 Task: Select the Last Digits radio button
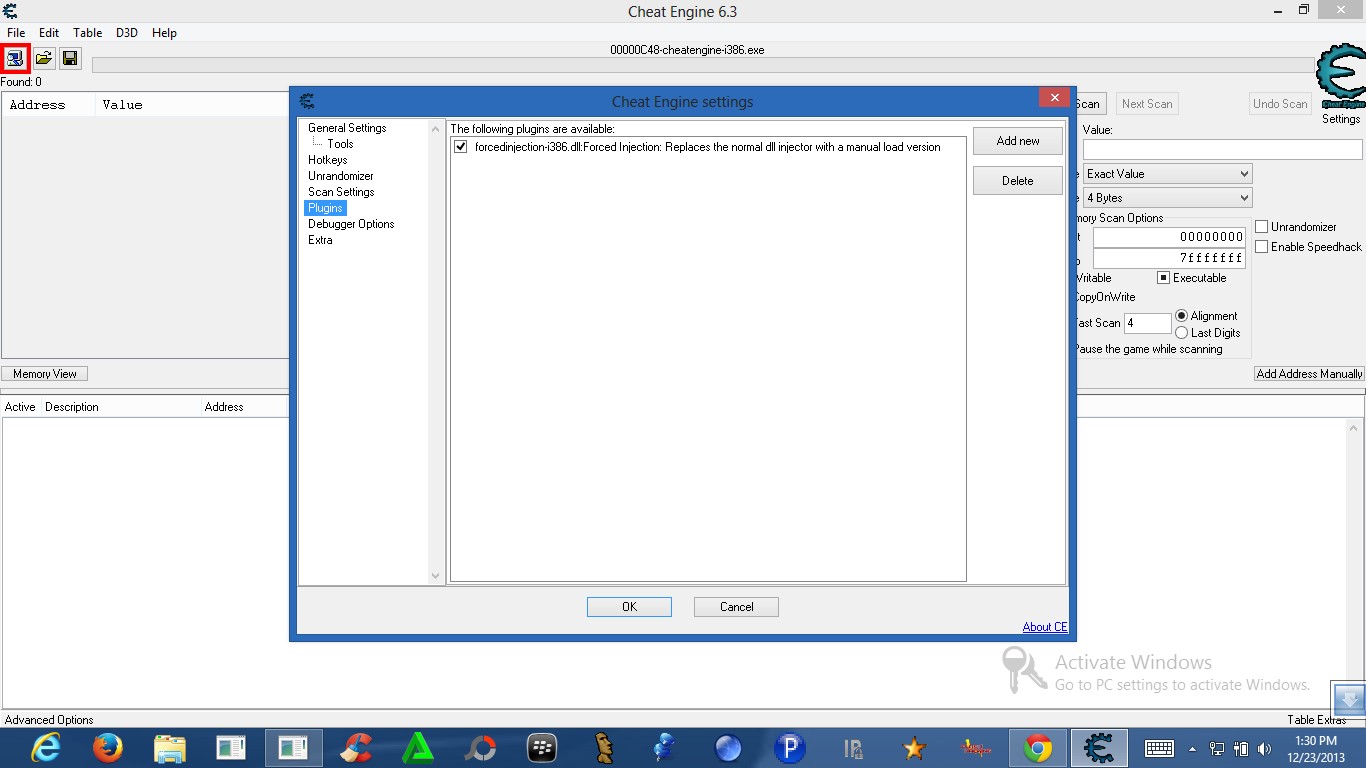point(1184,333)
